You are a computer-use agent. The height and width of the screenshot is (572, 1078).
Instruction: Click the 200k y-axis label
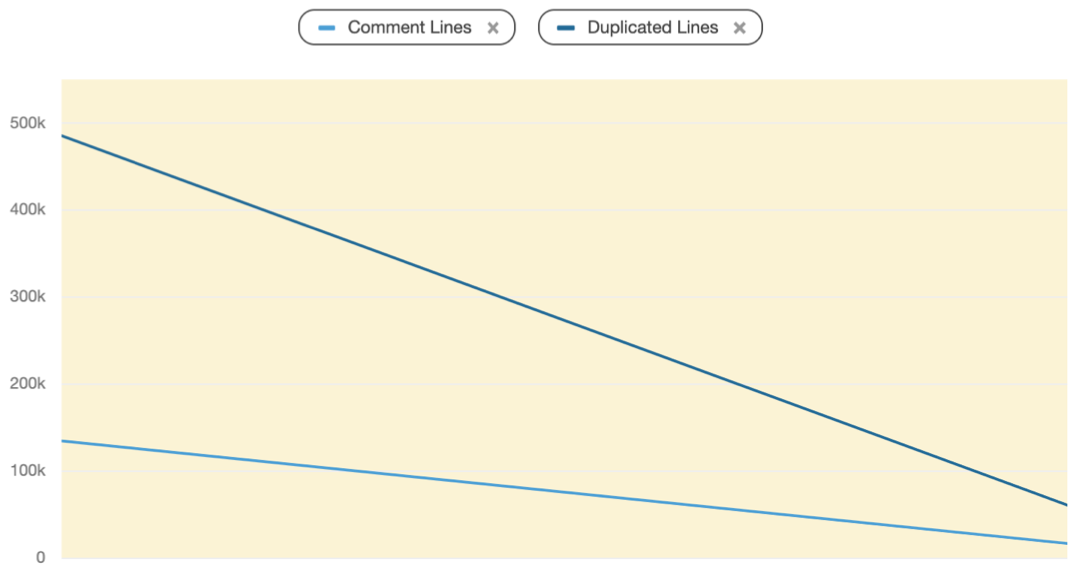(27, 384)
